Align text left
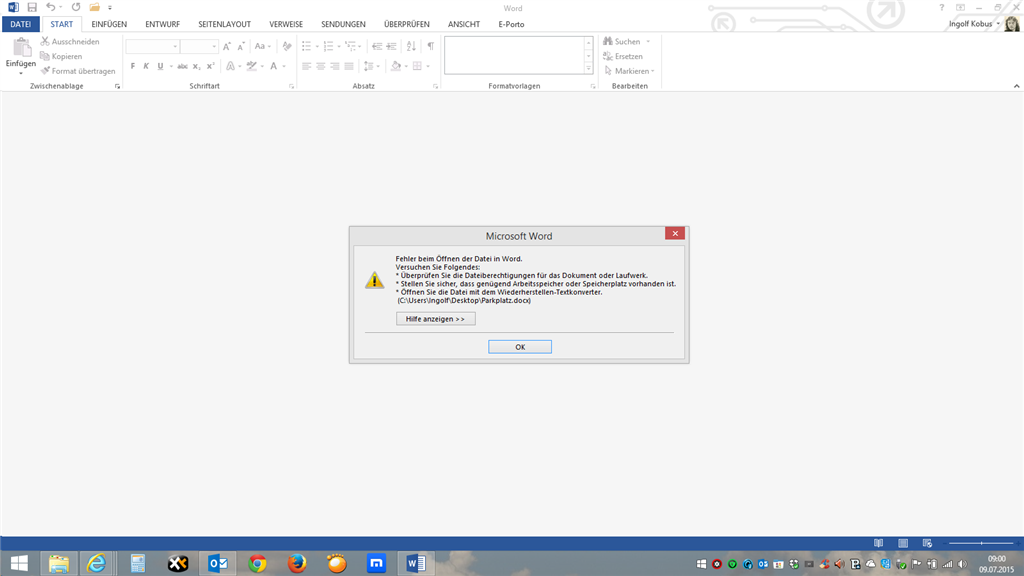The image size is (1024, 576). (306, 66)
